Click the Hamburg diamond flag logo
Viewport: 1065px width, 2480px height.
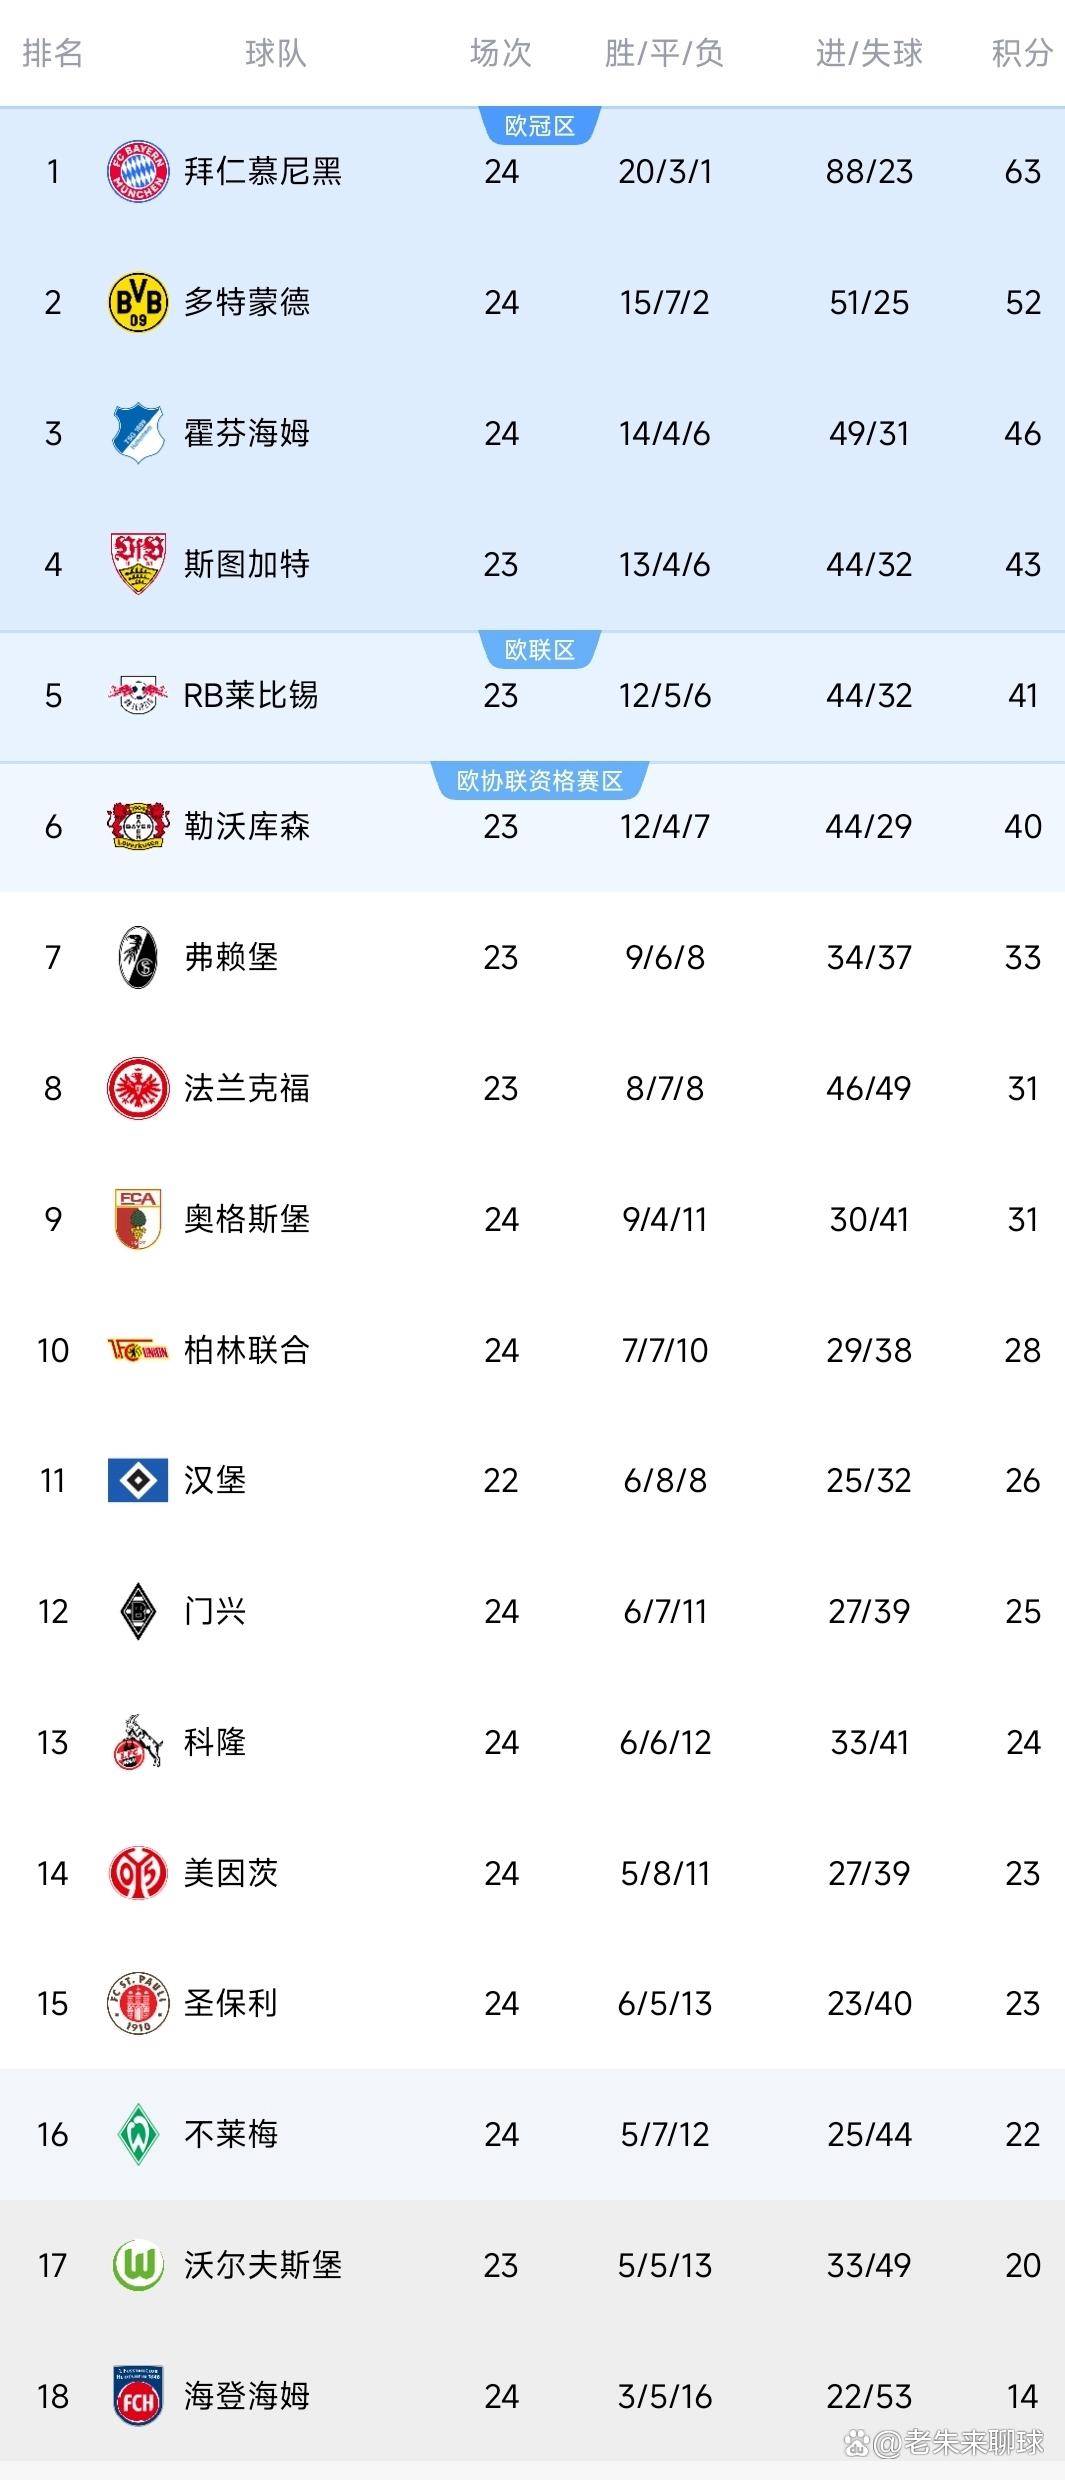pyautogui.click(x=137, y=1480)
